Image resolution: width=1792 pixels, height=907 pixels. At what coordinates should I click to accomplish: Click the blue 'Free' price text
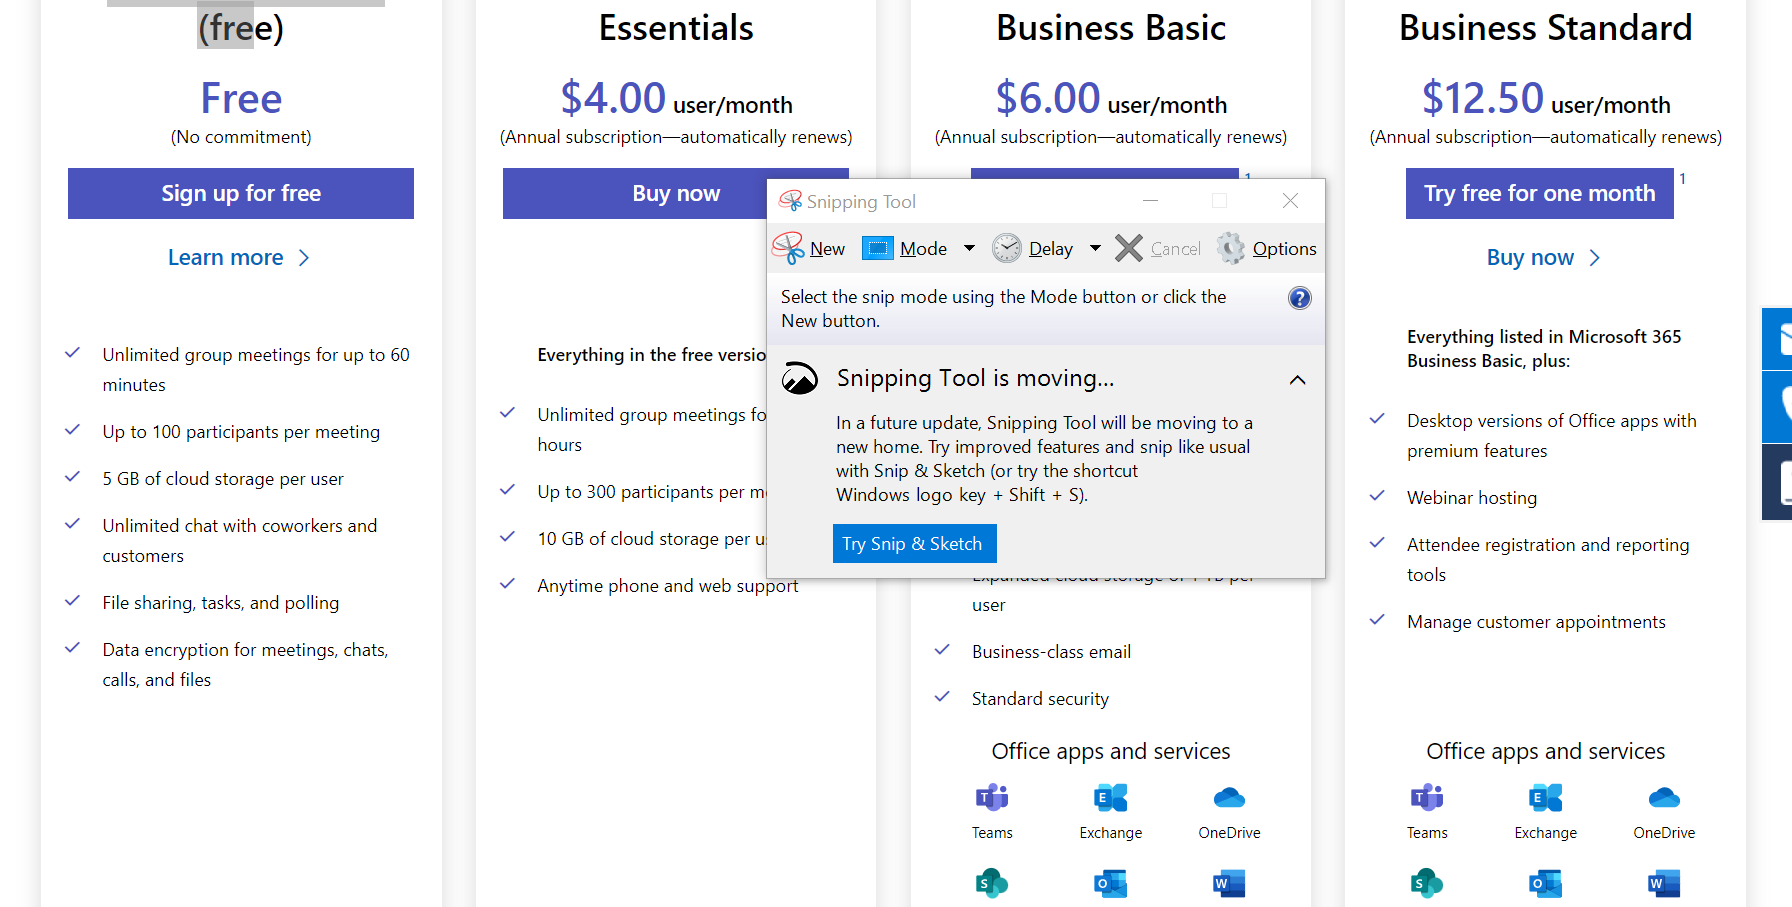(x=241, y=98)
